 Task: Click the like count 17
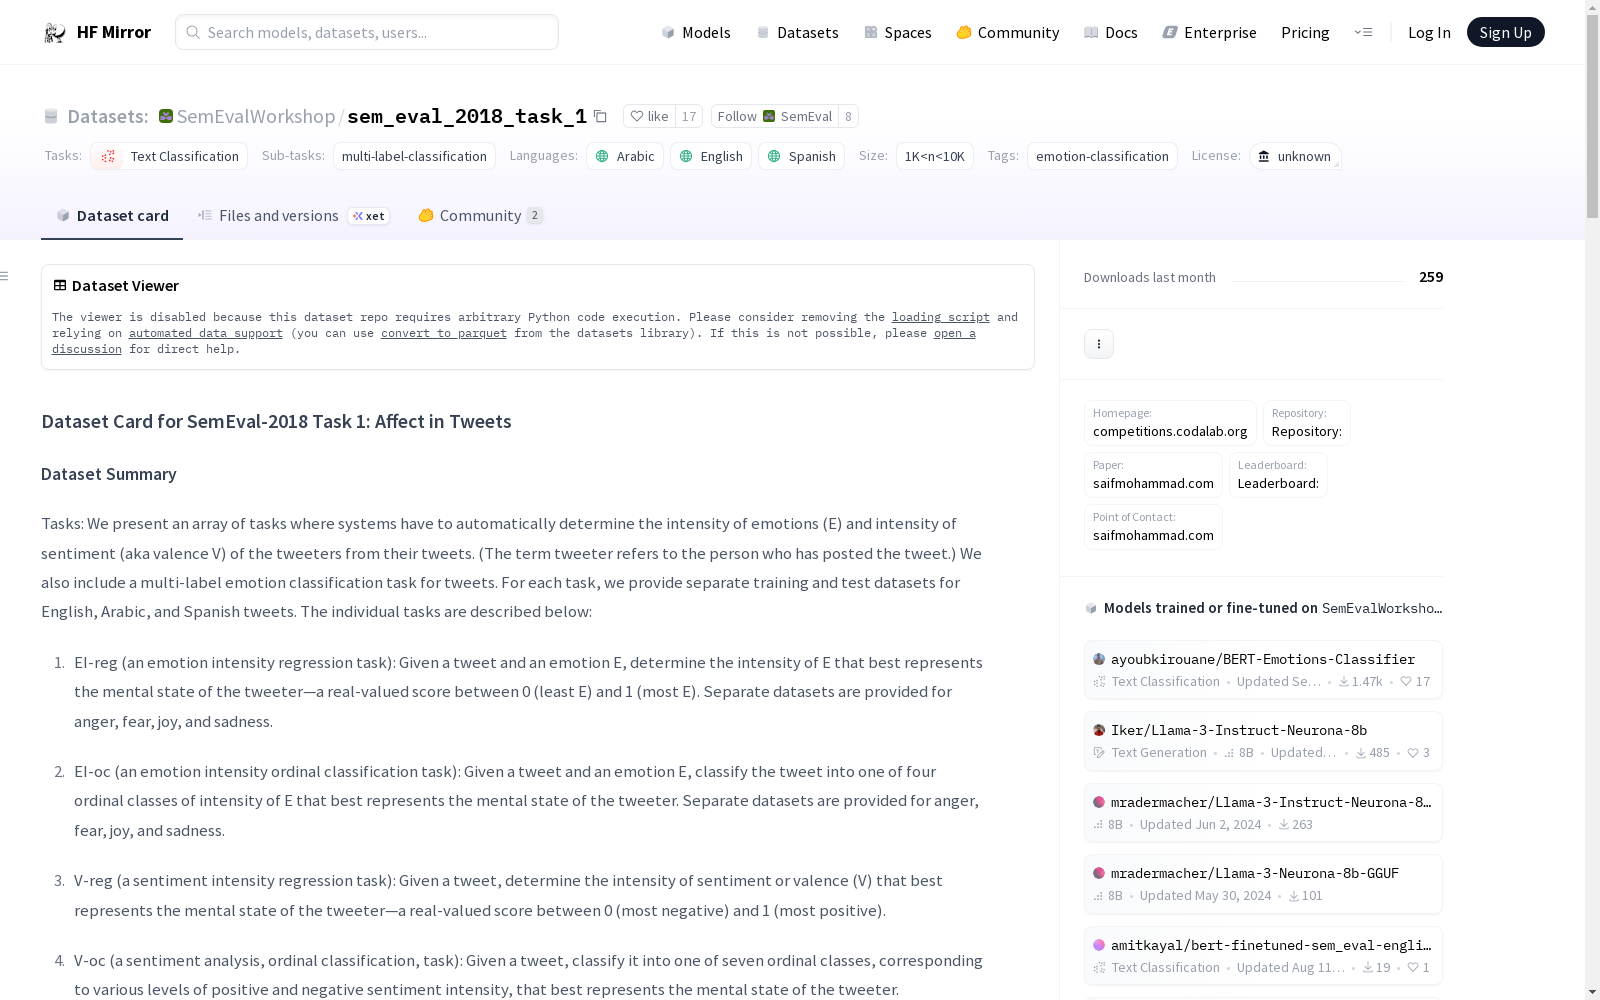click(x=689, y=116)
